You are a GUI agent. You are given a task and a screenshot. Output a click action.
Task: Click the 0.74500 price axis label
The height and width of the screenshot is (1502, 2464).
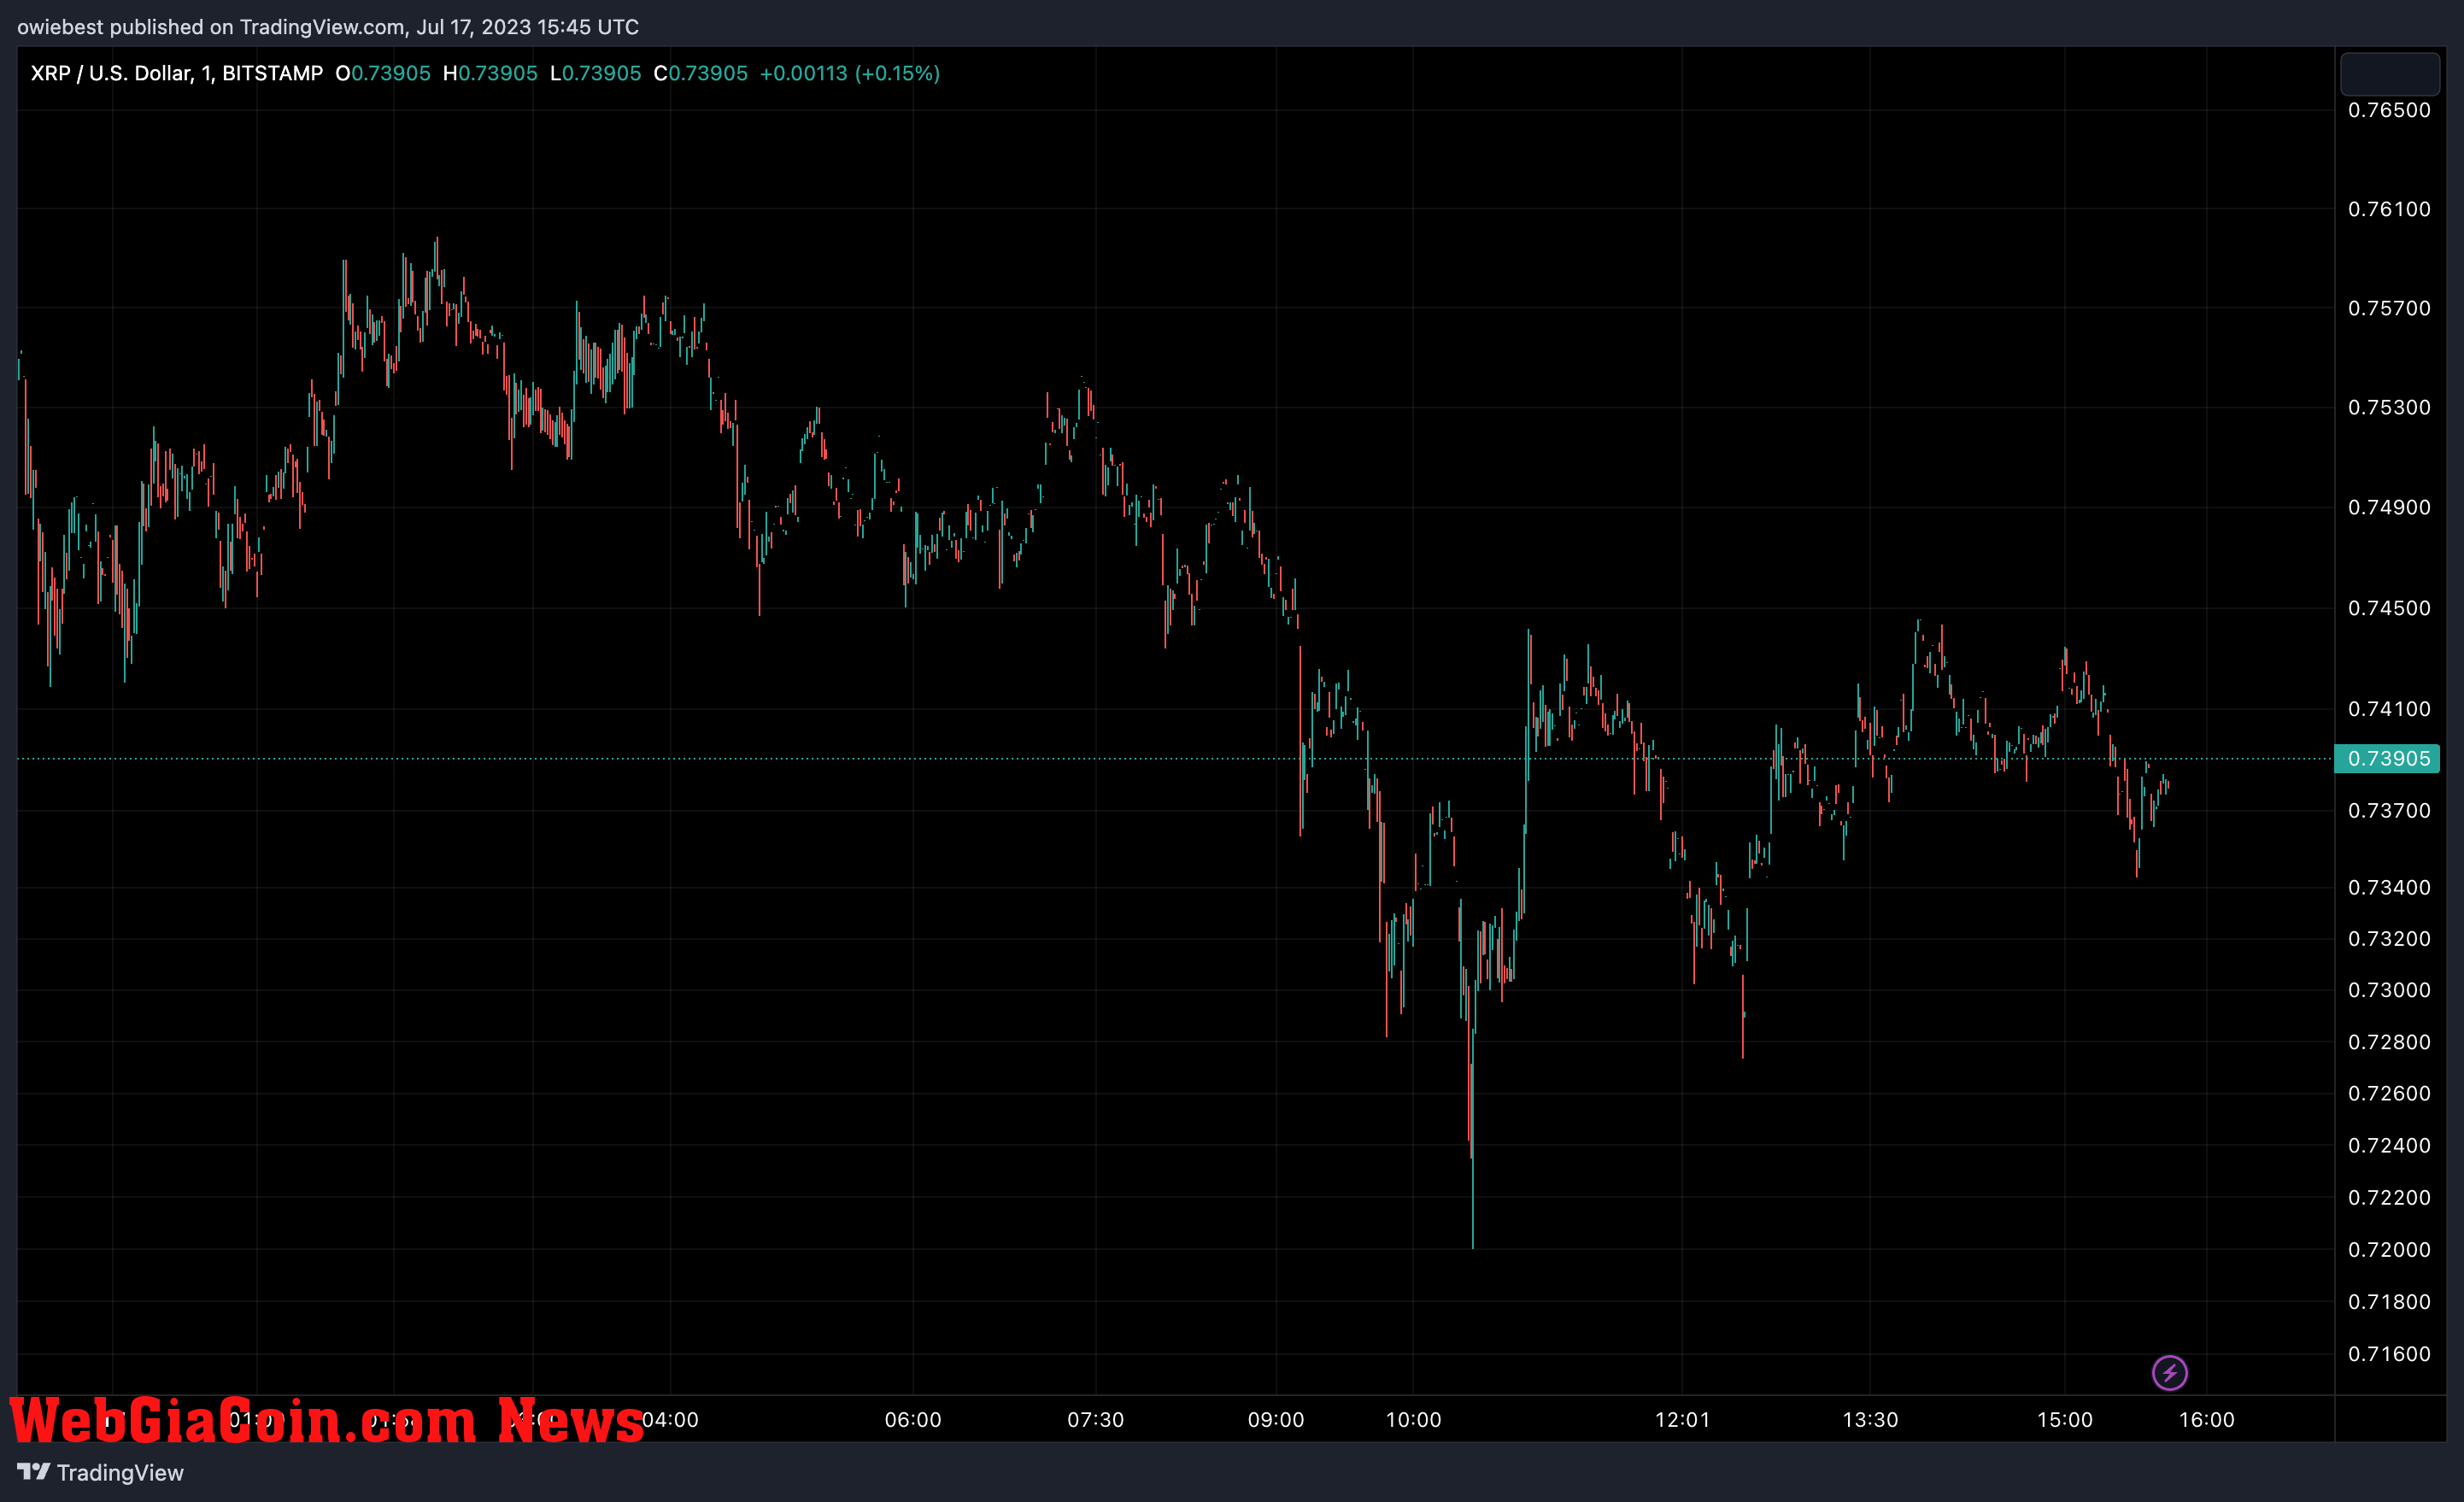(x=2389, y=608)
